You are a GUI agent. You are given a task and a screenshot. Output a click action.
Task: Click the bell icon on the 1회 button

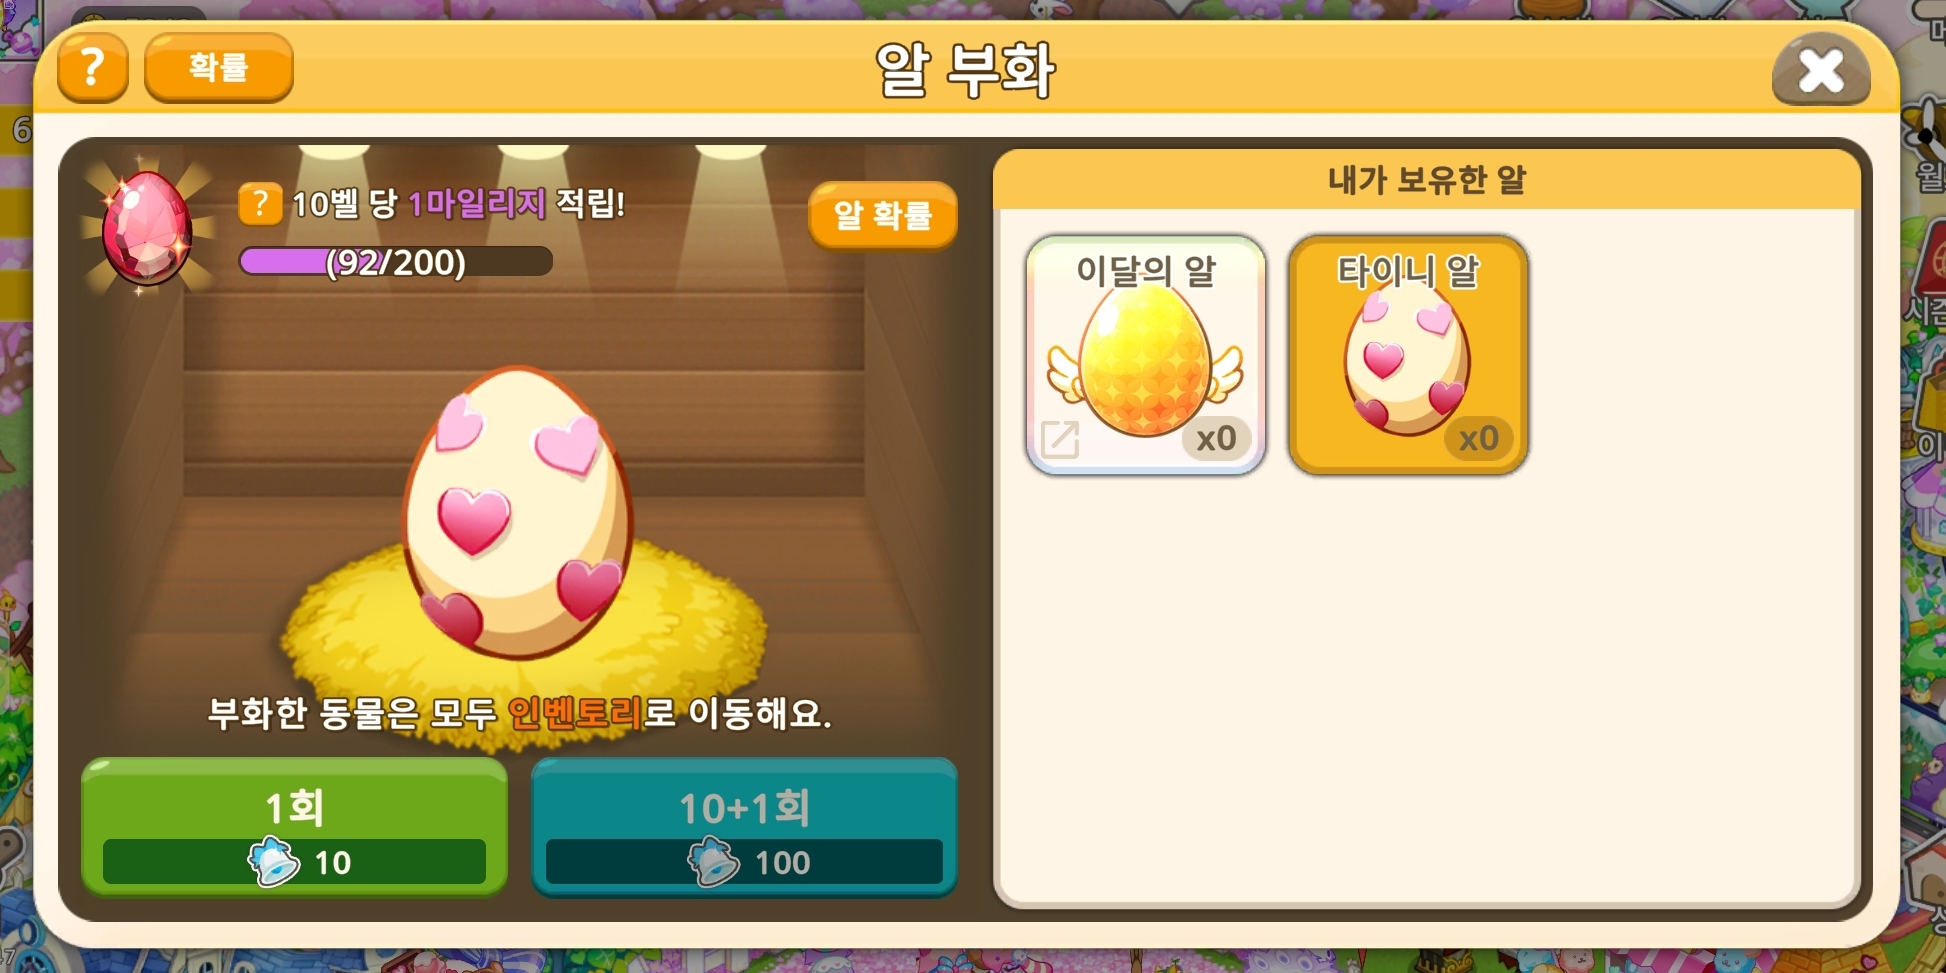click(273, 862)
